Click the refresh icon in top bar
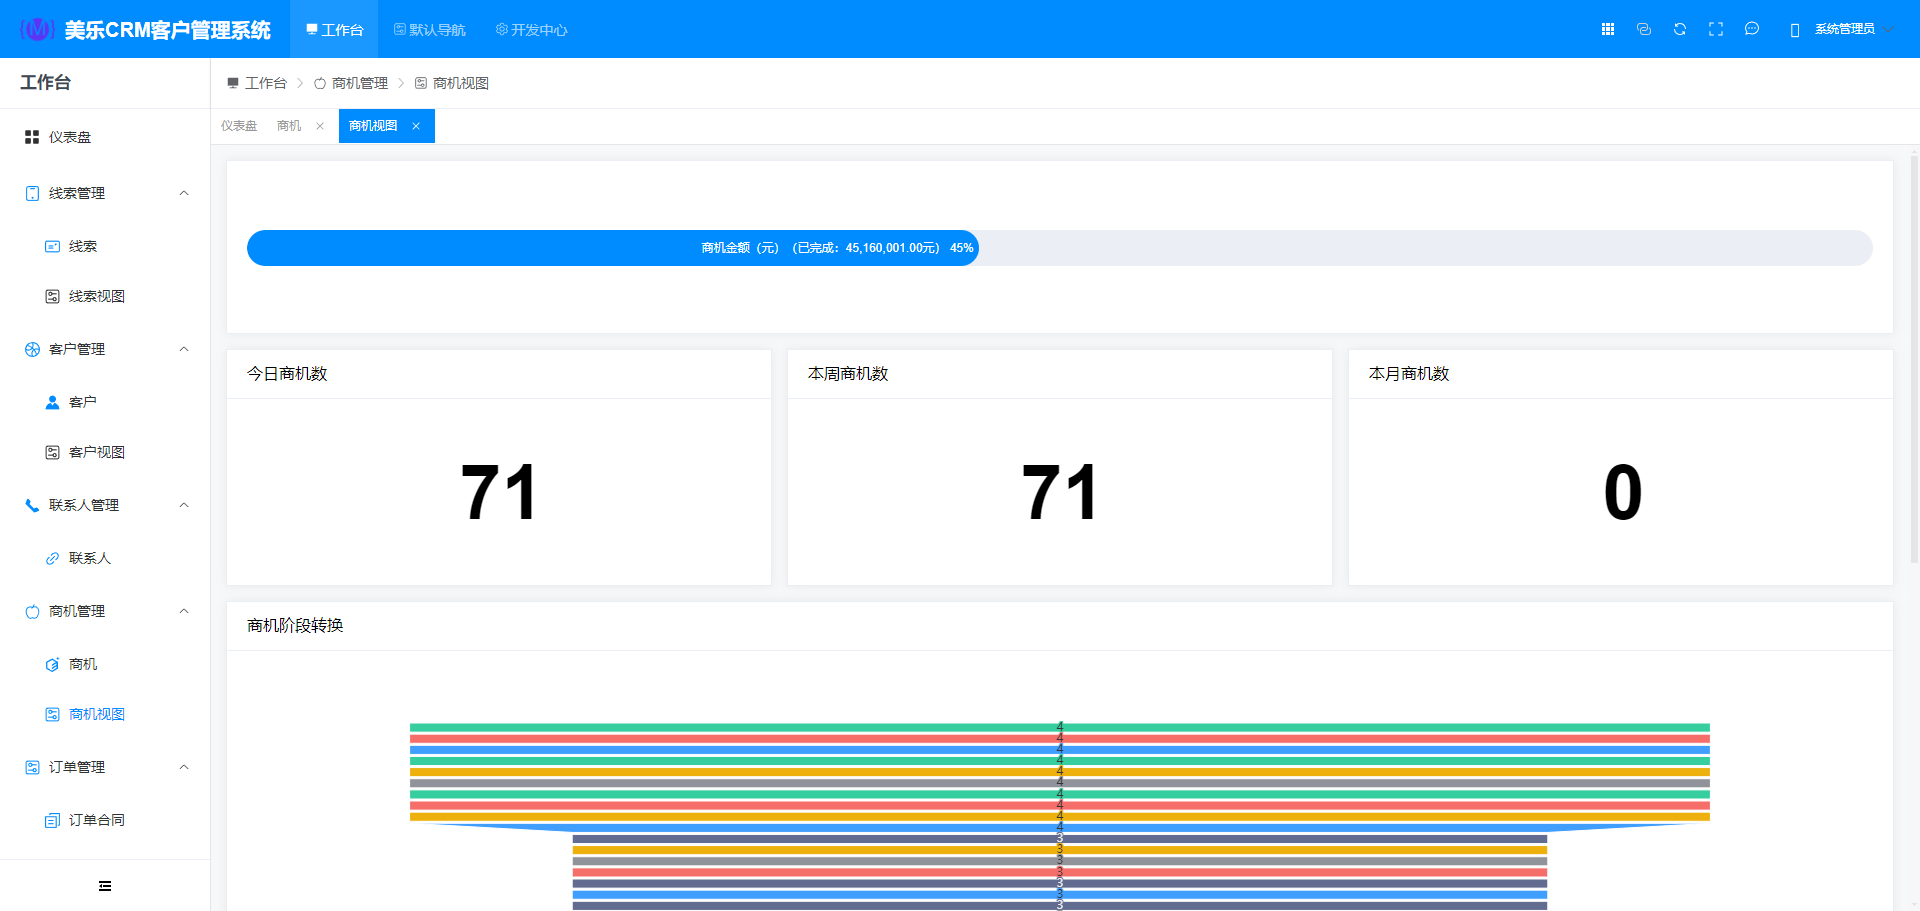The image size is (1920, 911). tap(1680, 29)
